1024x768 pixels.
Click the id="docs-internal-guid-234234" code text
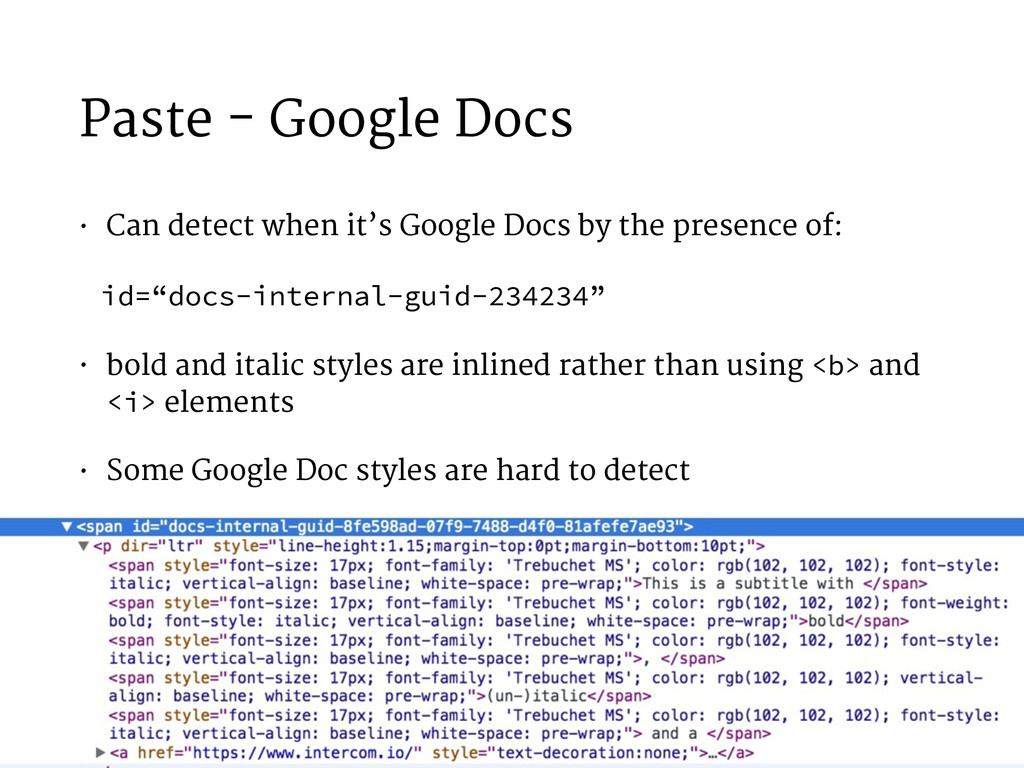point(353,296)
